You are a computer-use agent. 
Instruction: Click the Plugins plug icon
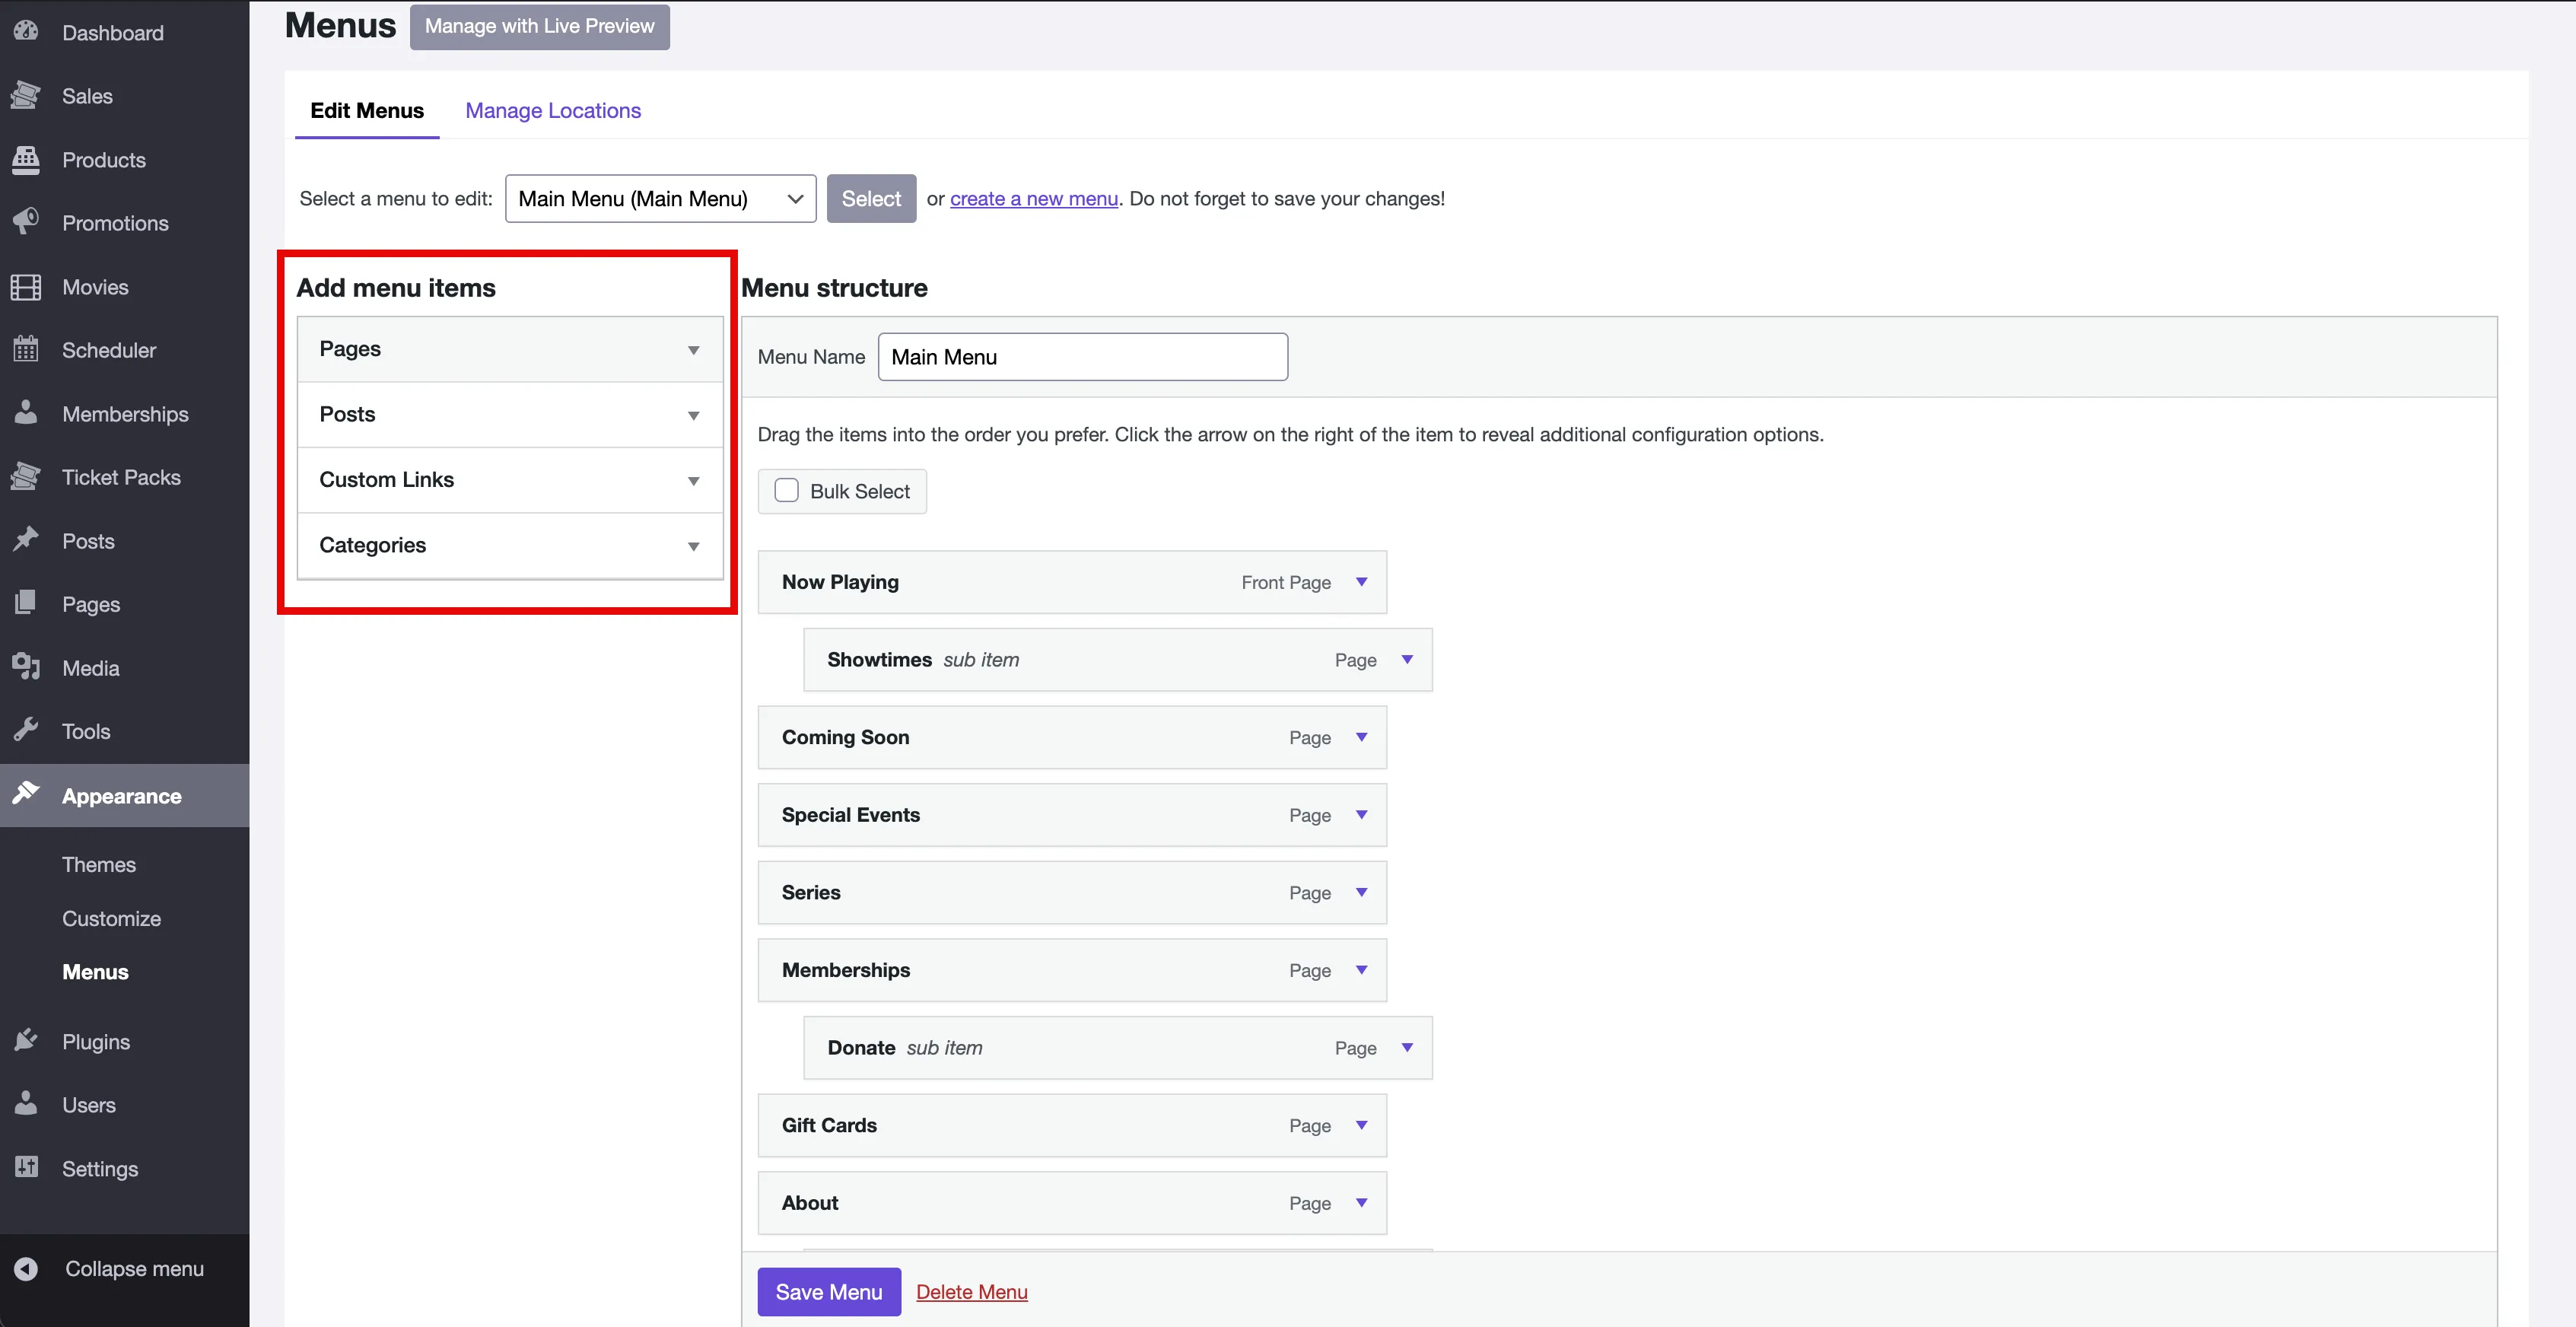26,1040
